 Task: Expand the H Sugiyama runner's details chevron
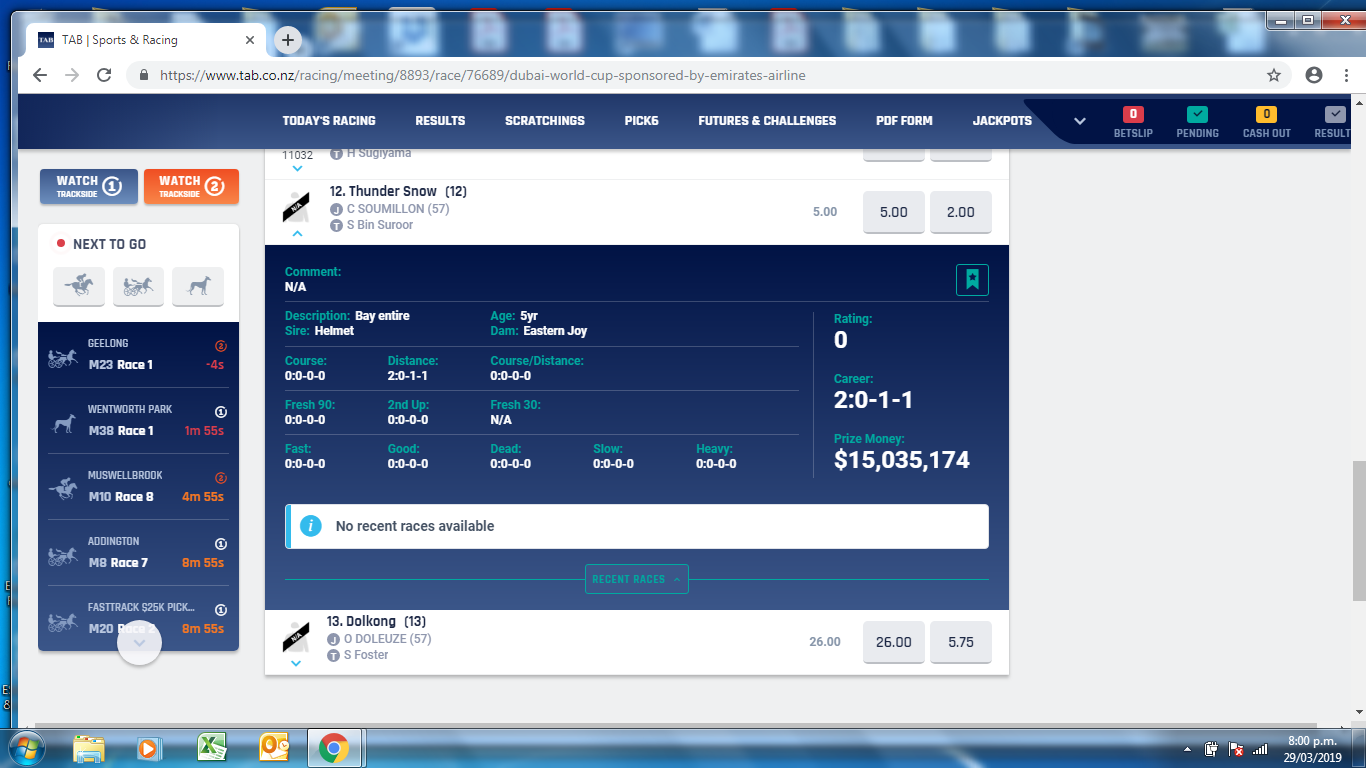pos(297,168)
